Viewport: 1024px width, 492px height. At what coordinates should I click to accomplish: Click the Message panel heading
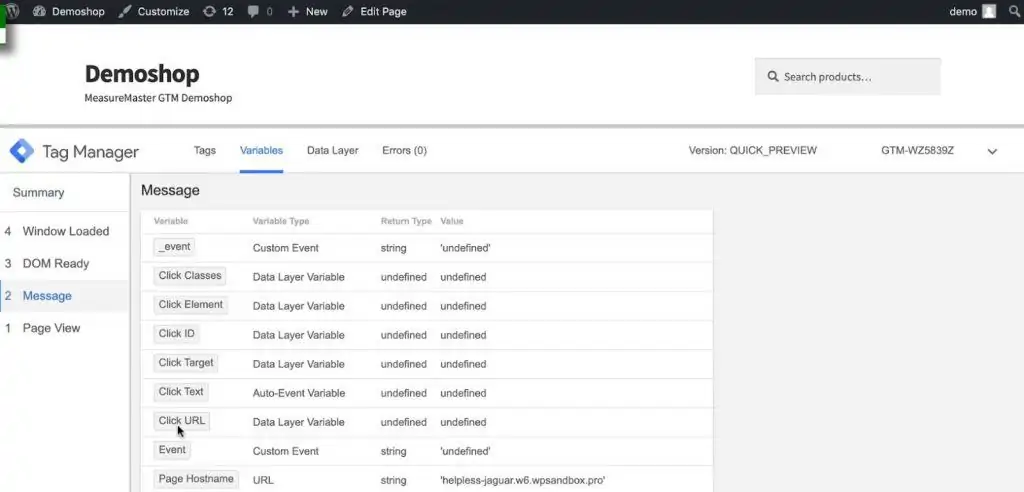tap(170, 191)
